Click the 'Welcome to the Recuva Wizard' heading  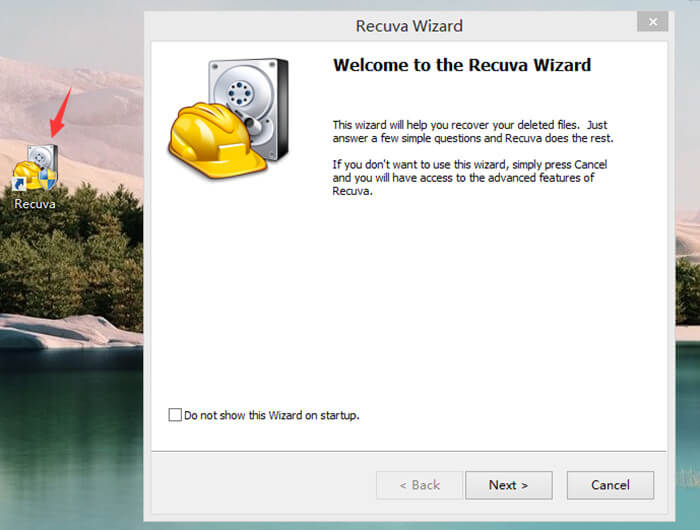click(461, 66)
